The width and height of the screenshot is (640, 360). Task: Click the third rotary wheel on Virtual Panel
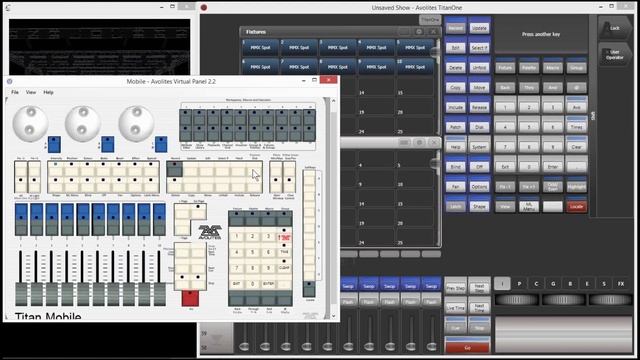click(136, 123)
